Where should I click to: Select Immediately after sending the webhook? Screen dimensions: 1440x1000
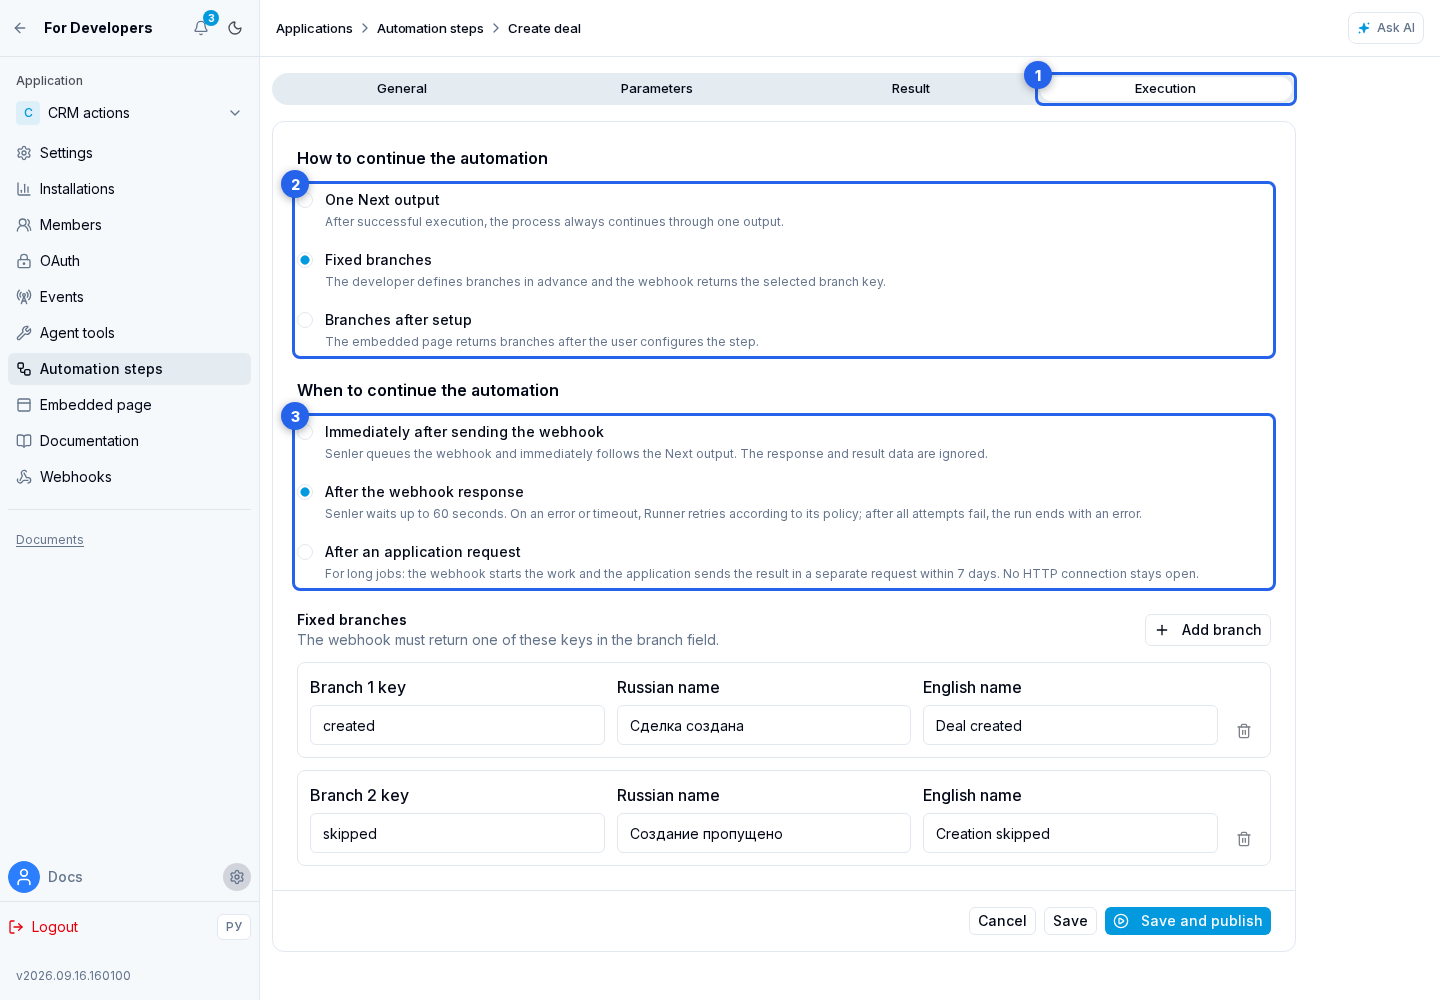click(305, 432)
